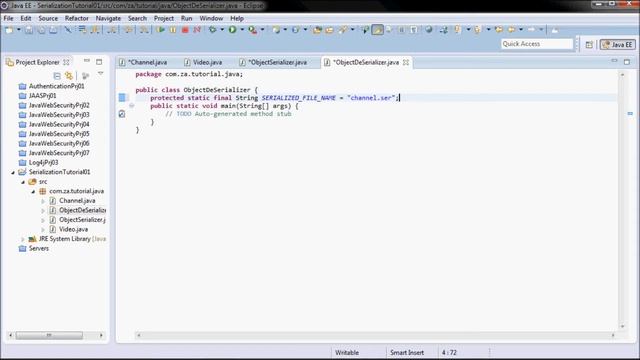Close the ObjectDeSerializer.java tab
Screen dimensions: 640x360
point(406,62)
